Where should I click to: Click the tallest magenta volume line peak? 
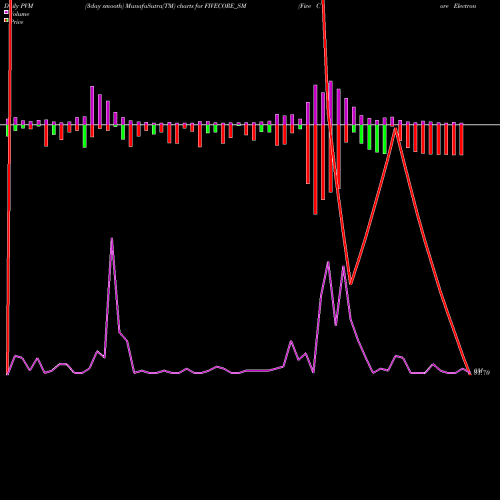point(112,239)
